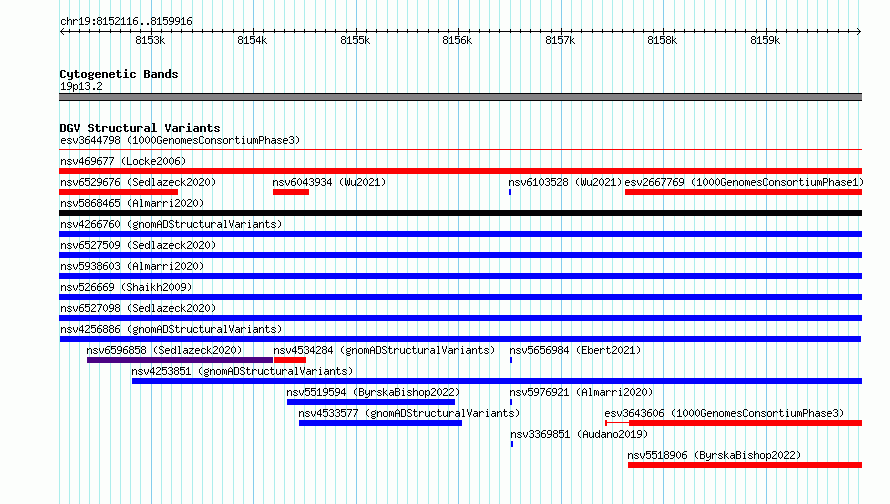Select the 19p13.2 band label
This screenshot has height=504, width=890.
coord(81,86)
